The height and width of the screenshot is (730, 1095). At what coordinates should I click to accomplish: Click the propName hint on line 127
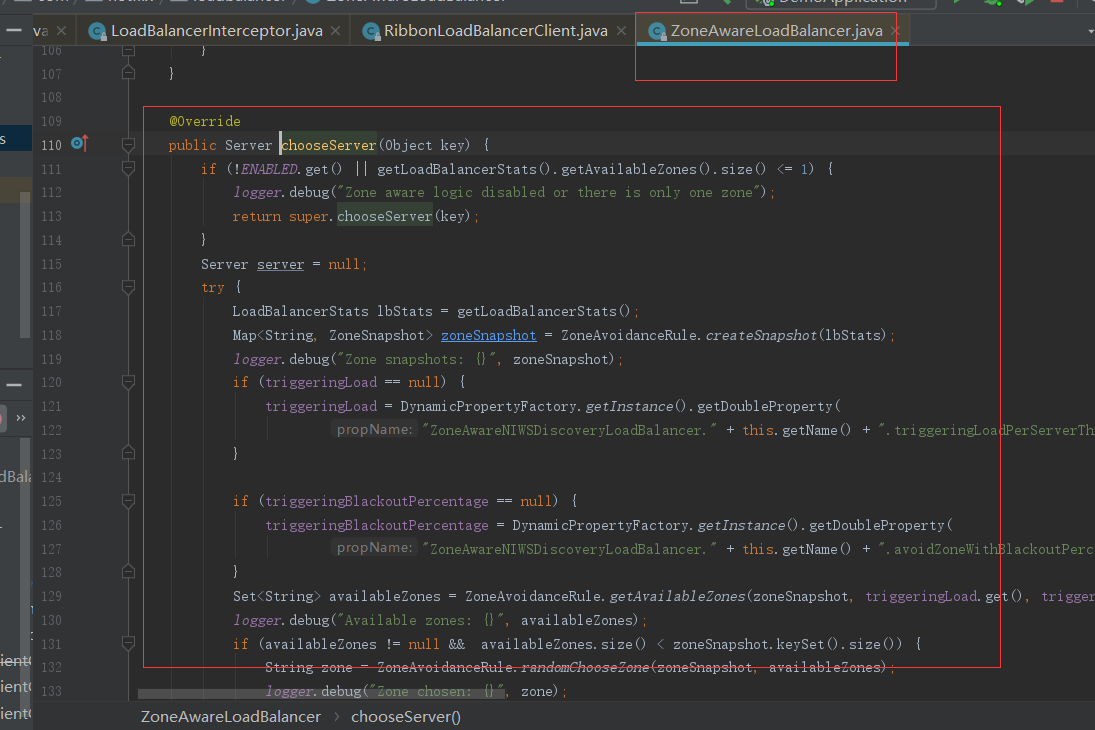tap(374, 548)
